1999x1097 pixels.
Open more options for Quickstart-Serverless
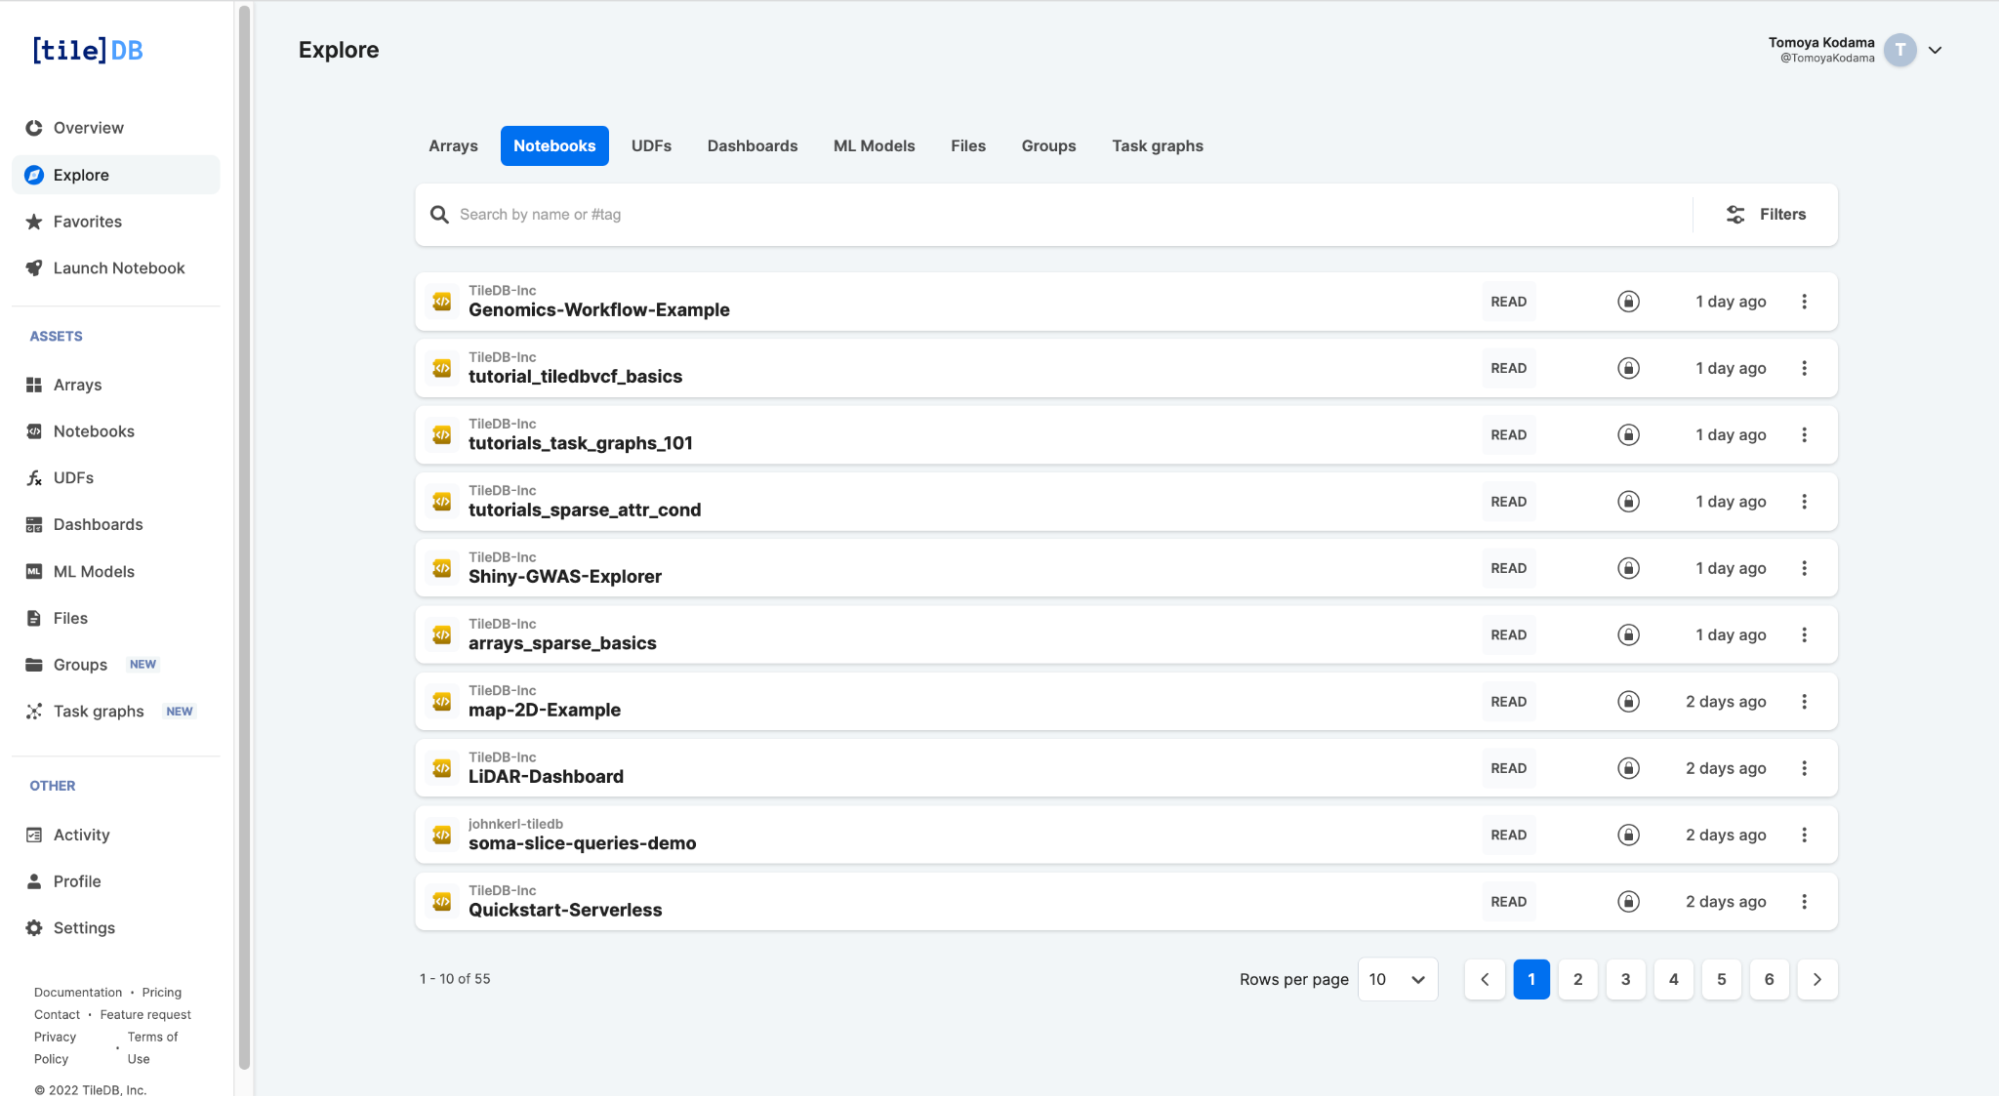(1804, 901)
